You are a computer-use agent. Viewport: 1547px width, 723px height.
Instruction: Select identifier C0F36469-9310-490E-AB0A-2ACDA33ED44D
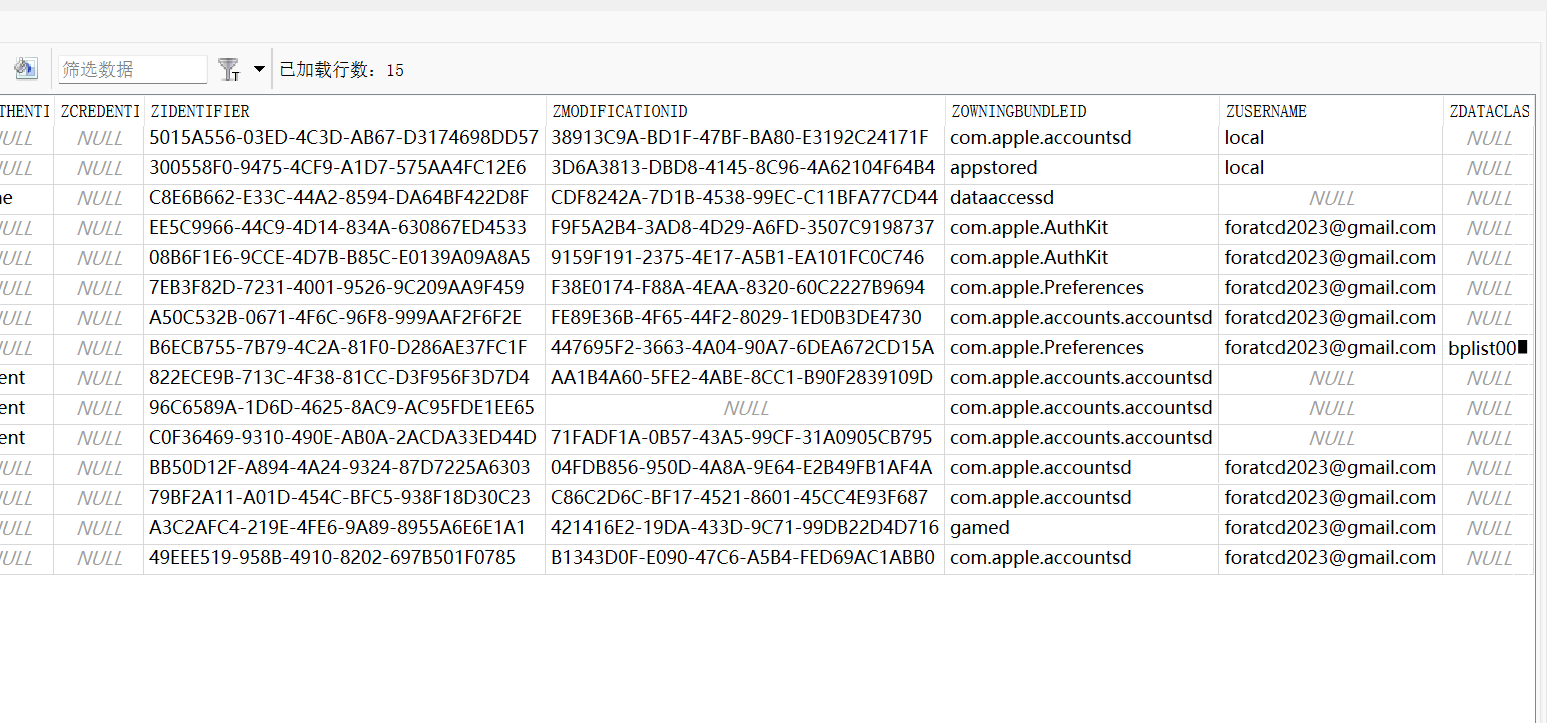343,438
